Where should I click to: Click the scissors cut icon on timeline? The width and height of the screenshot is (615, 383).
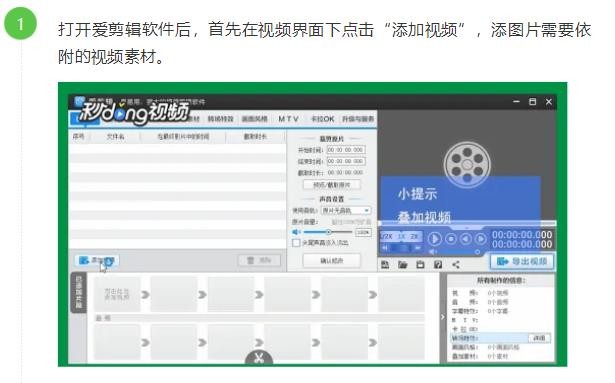pyautogui.click(x=258, y=358)
